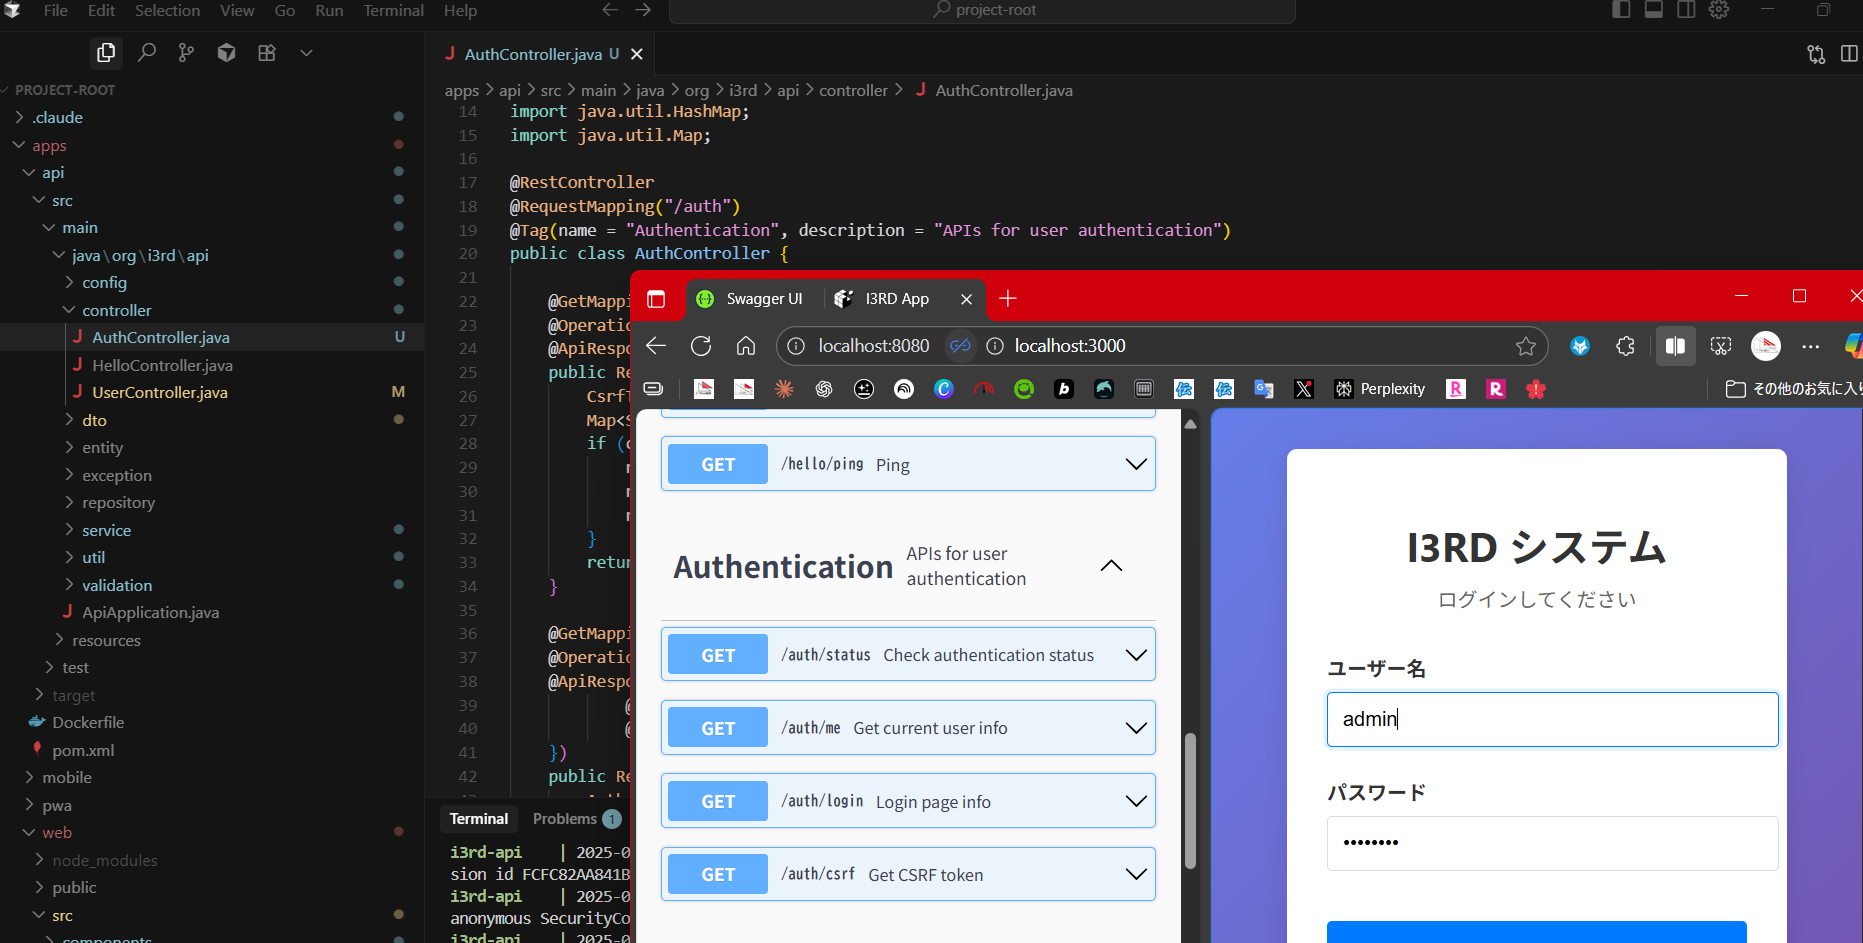This screenshot has width=1863, height=943.
Task: Open the Perplexity bookmark
Action: (1380, 389)
